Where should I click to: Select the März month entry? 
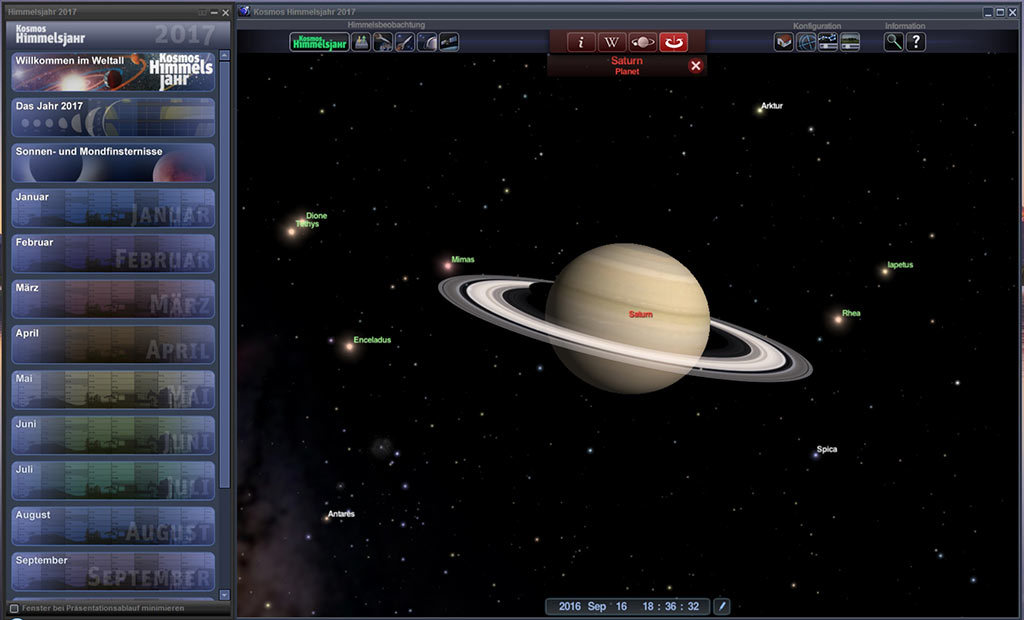(113, 299)
